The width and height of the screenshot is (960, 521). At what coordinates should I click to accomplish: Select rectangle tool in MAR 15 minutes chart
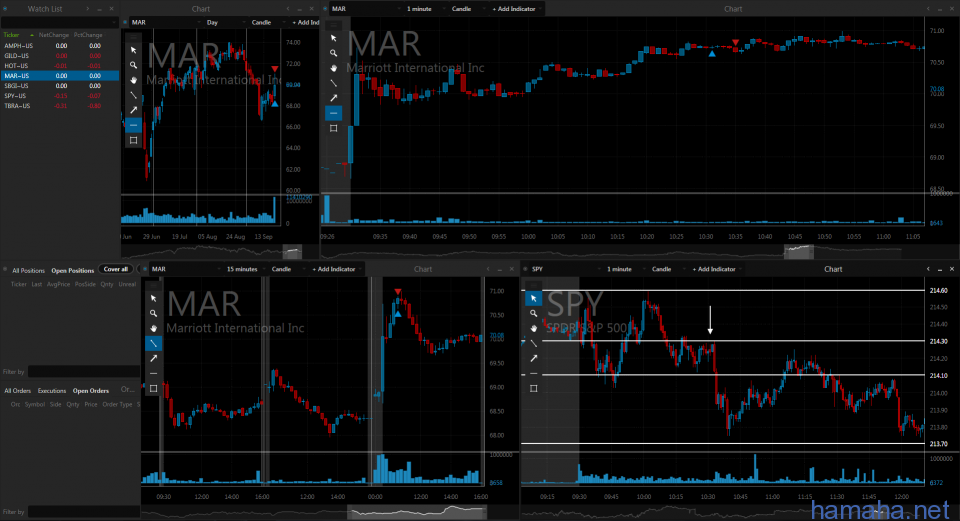tap(154, 388)
